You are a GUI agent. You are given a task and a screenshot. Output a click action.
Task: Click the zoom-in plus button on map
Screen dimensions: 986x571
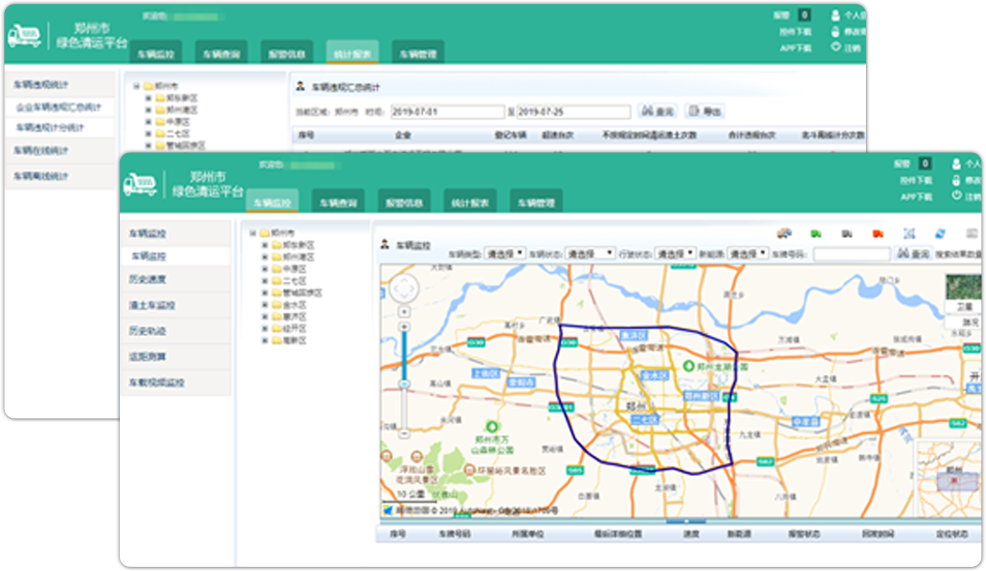pos(404,327)
